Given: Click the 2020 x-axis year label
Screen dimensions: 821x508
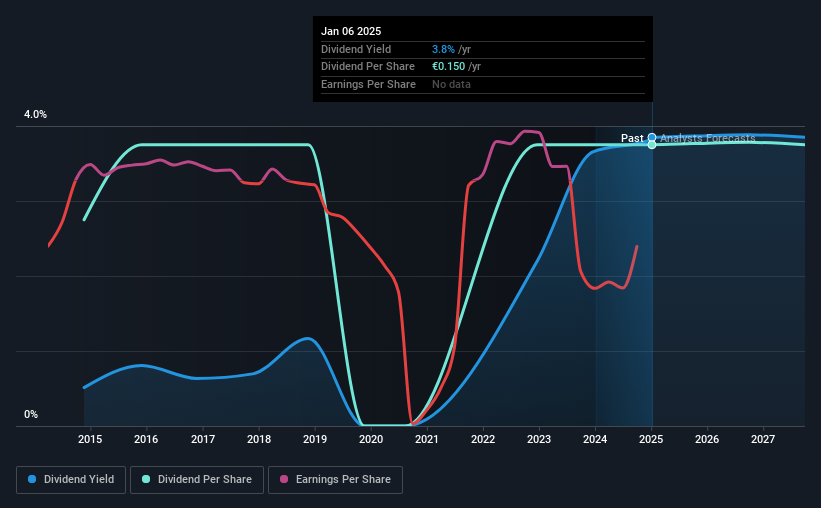Looking at the screenshot, I should pos(371,439).
